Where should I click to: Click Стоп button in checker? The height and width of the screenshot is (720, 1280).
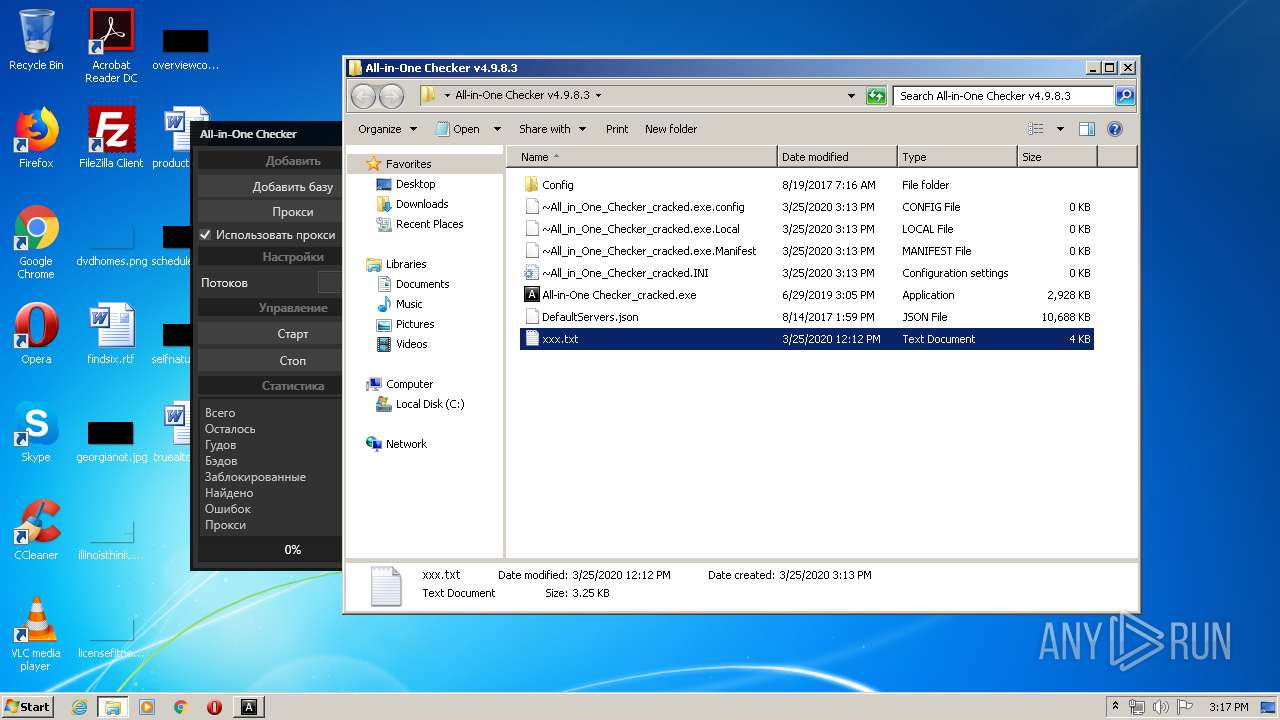point(270,360)
